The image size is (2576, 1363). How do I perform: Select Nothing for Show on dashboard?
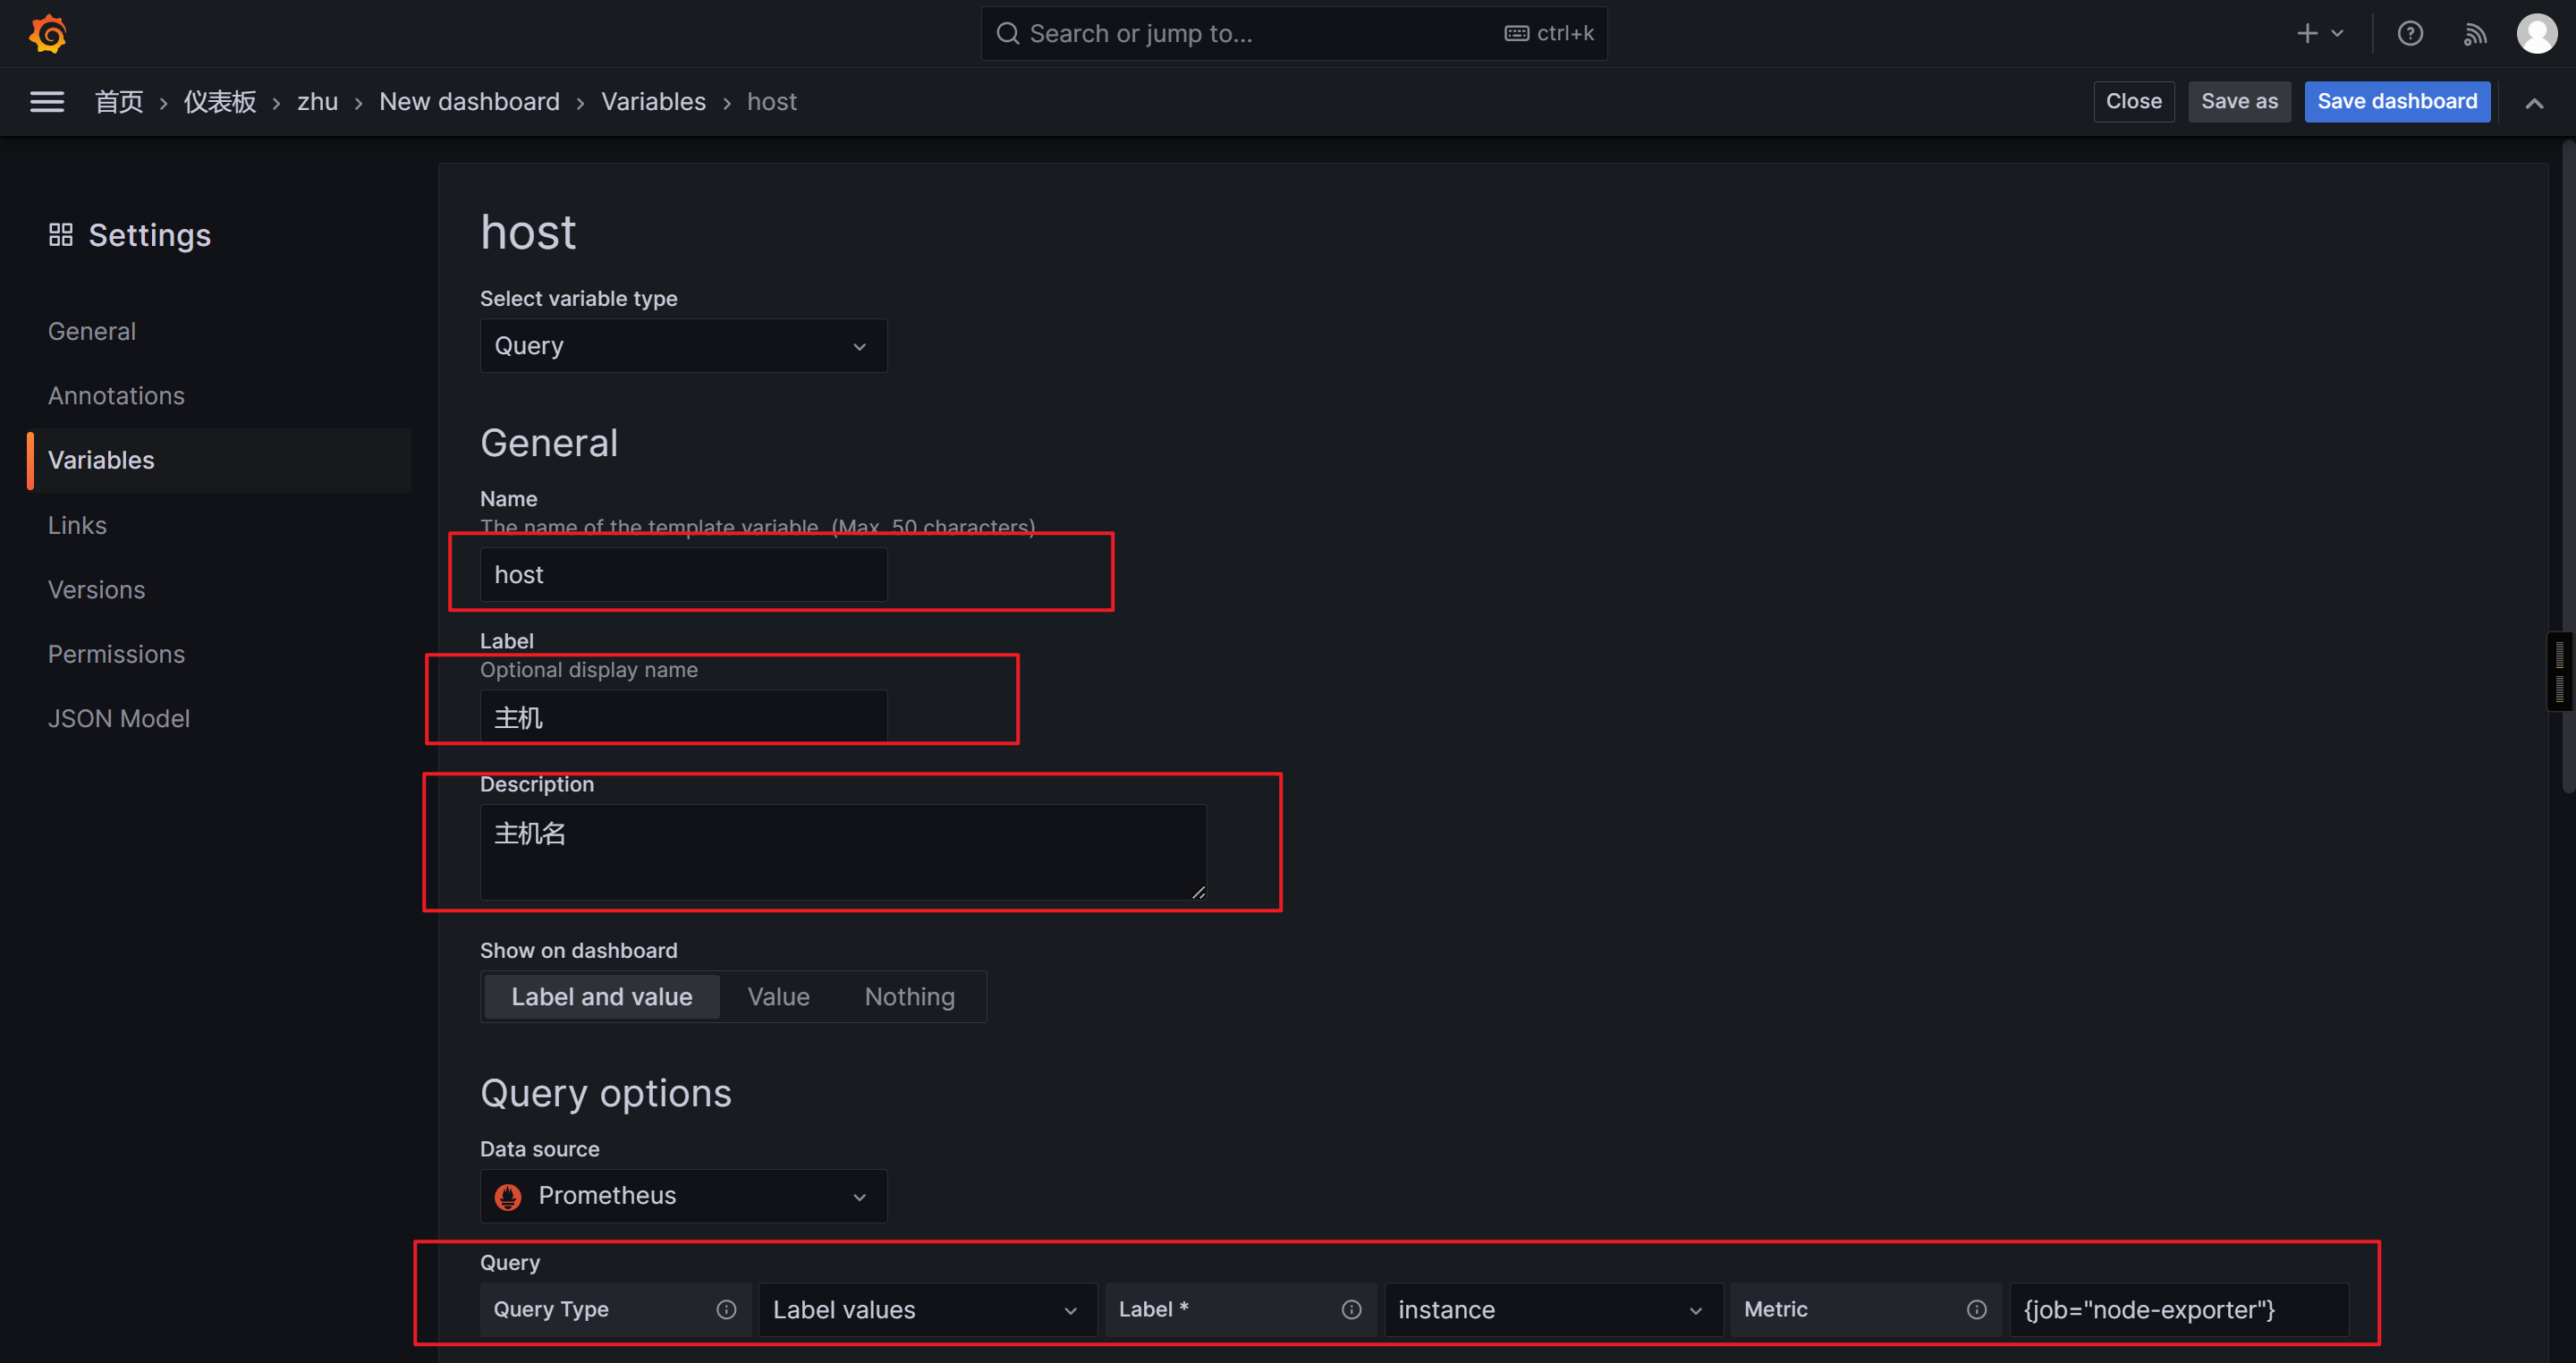(x=909, y=997)
